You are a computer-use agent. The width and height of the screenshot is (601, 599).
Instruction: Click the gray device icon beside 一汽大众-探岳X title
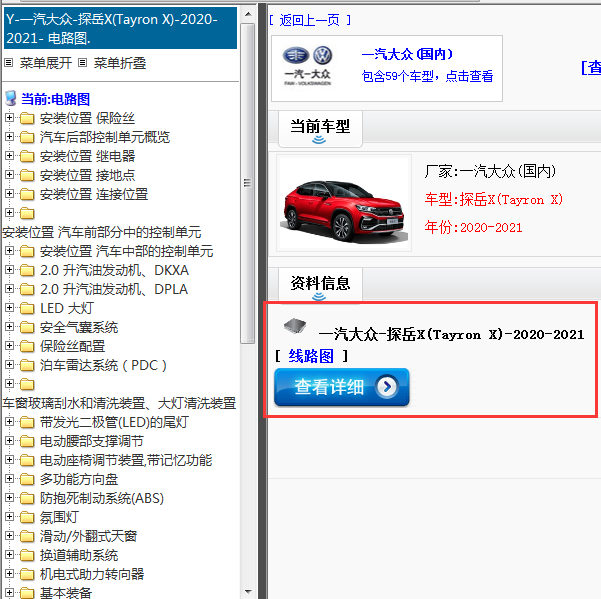click(x=295, y=326)
